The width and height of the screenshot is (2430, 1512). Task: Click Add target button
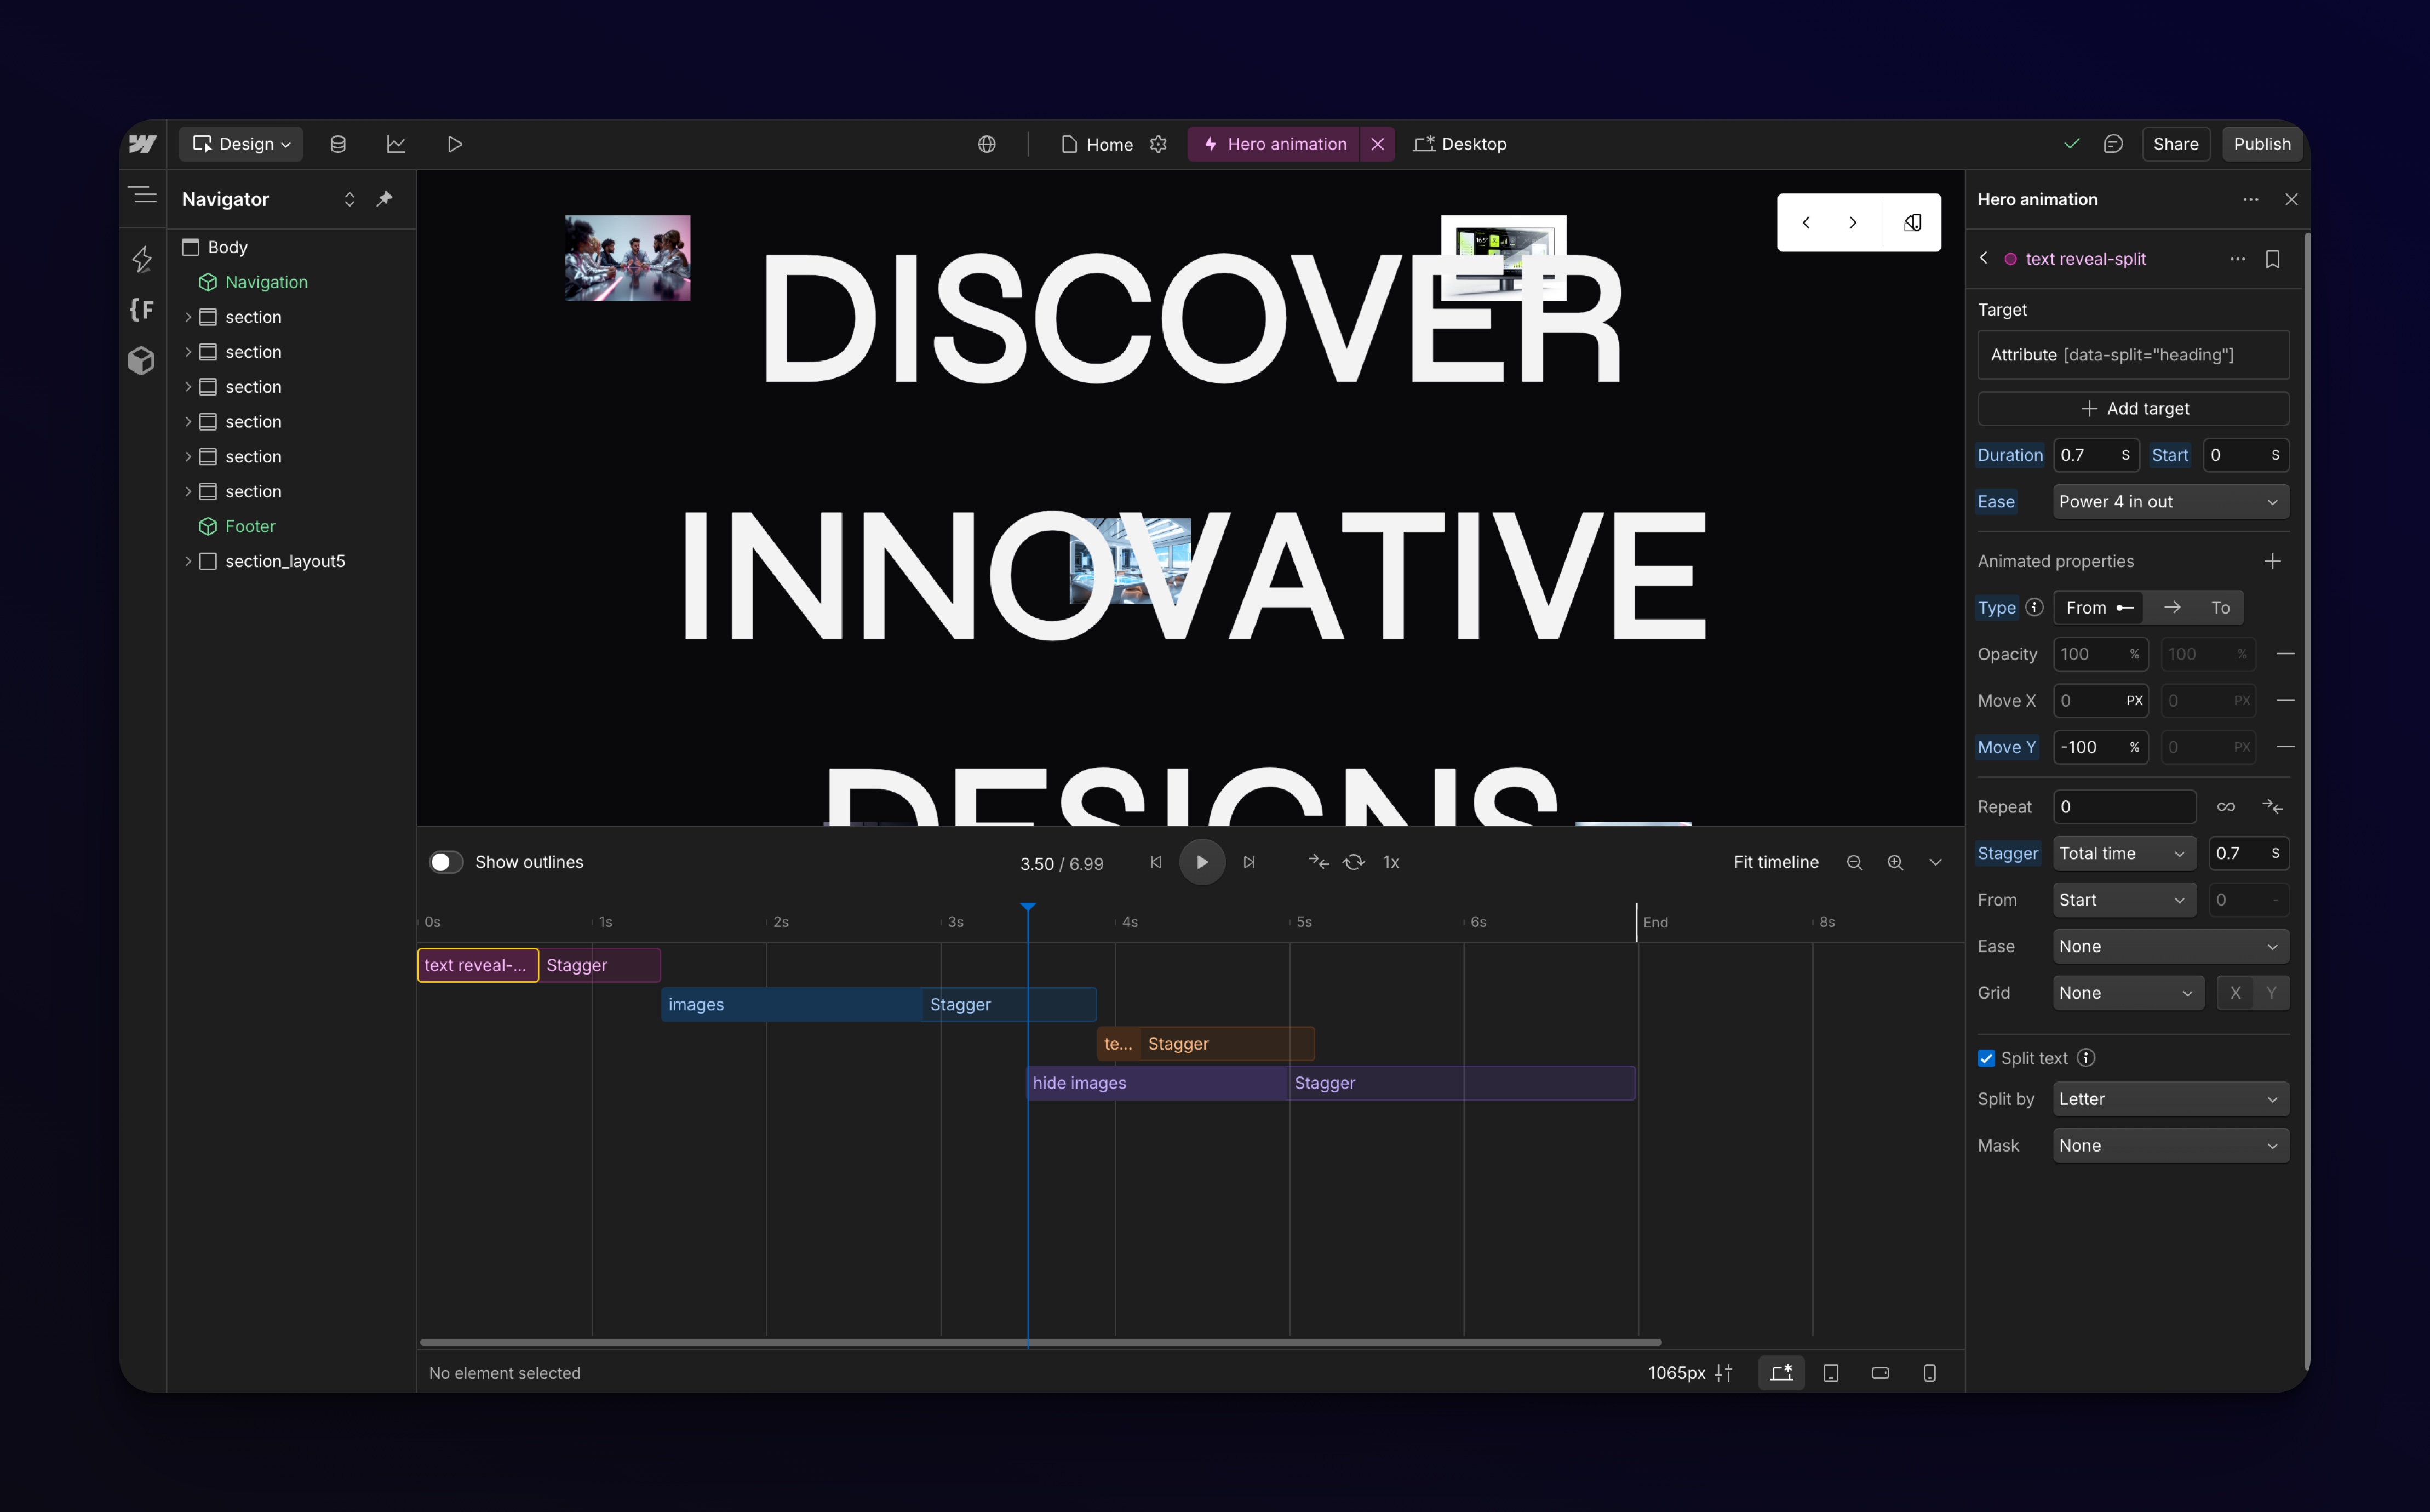[x=2133, y=408]
